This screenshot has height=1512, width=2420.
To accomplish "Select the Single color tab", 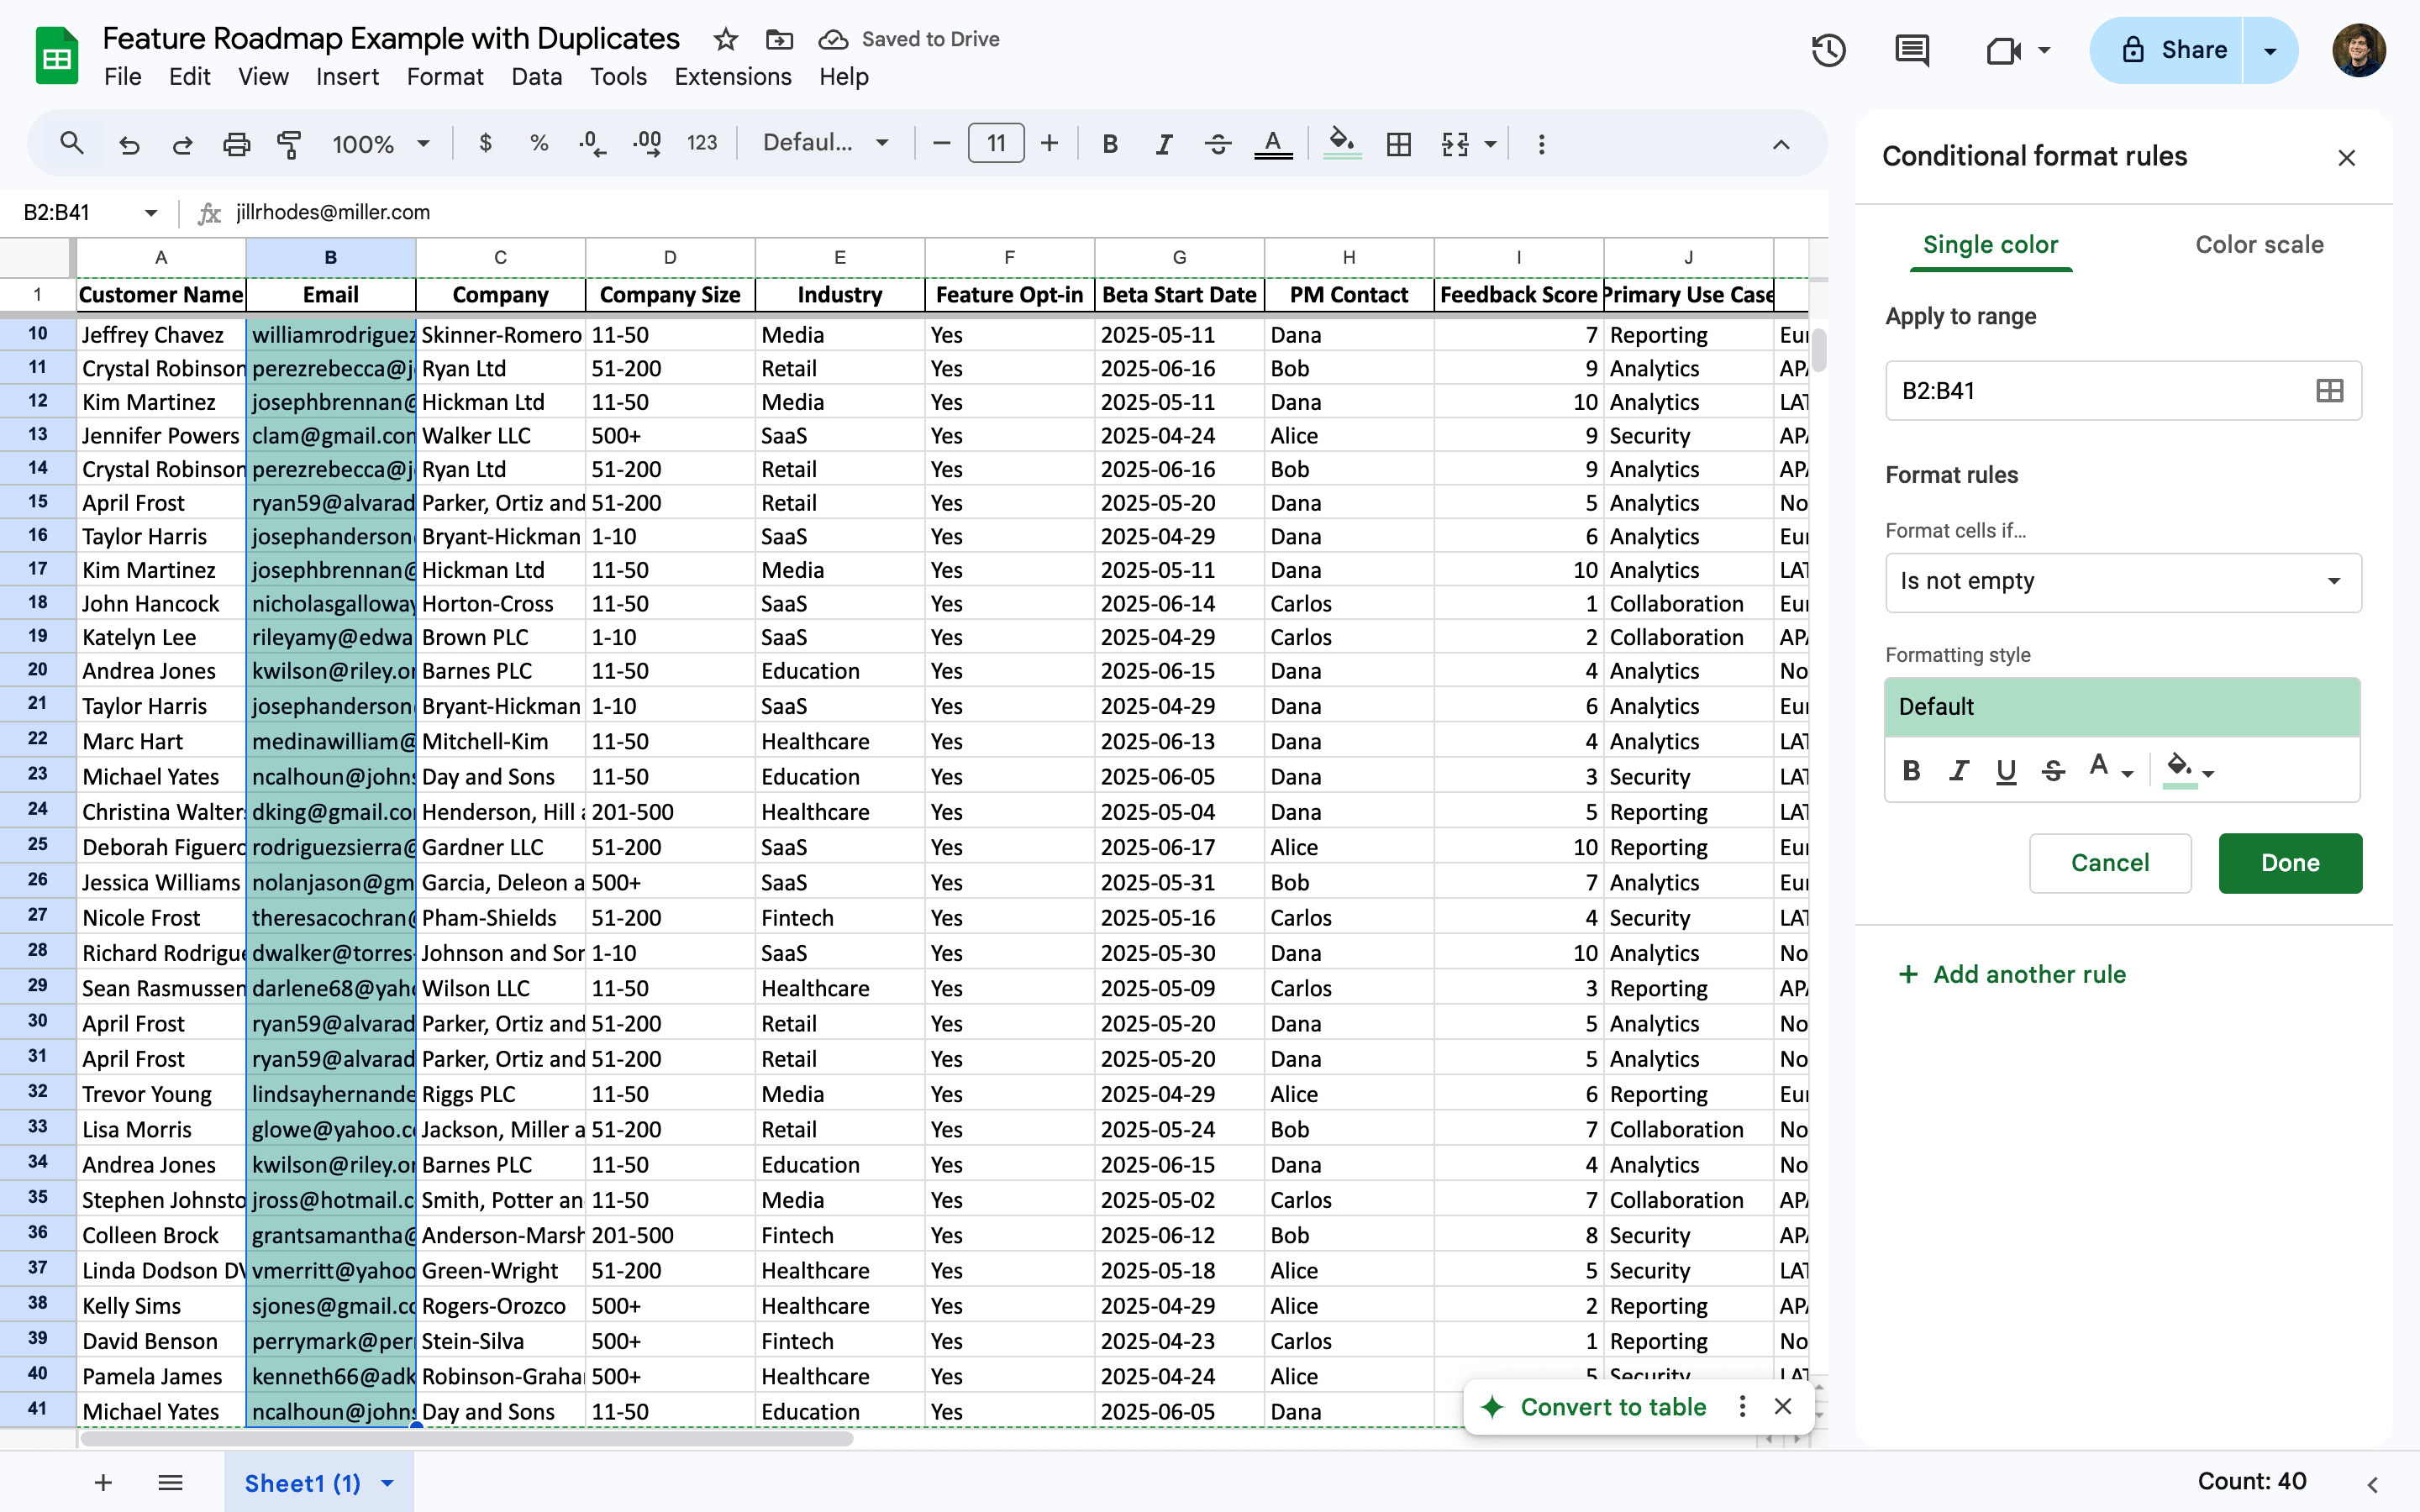I will 1990,244.
